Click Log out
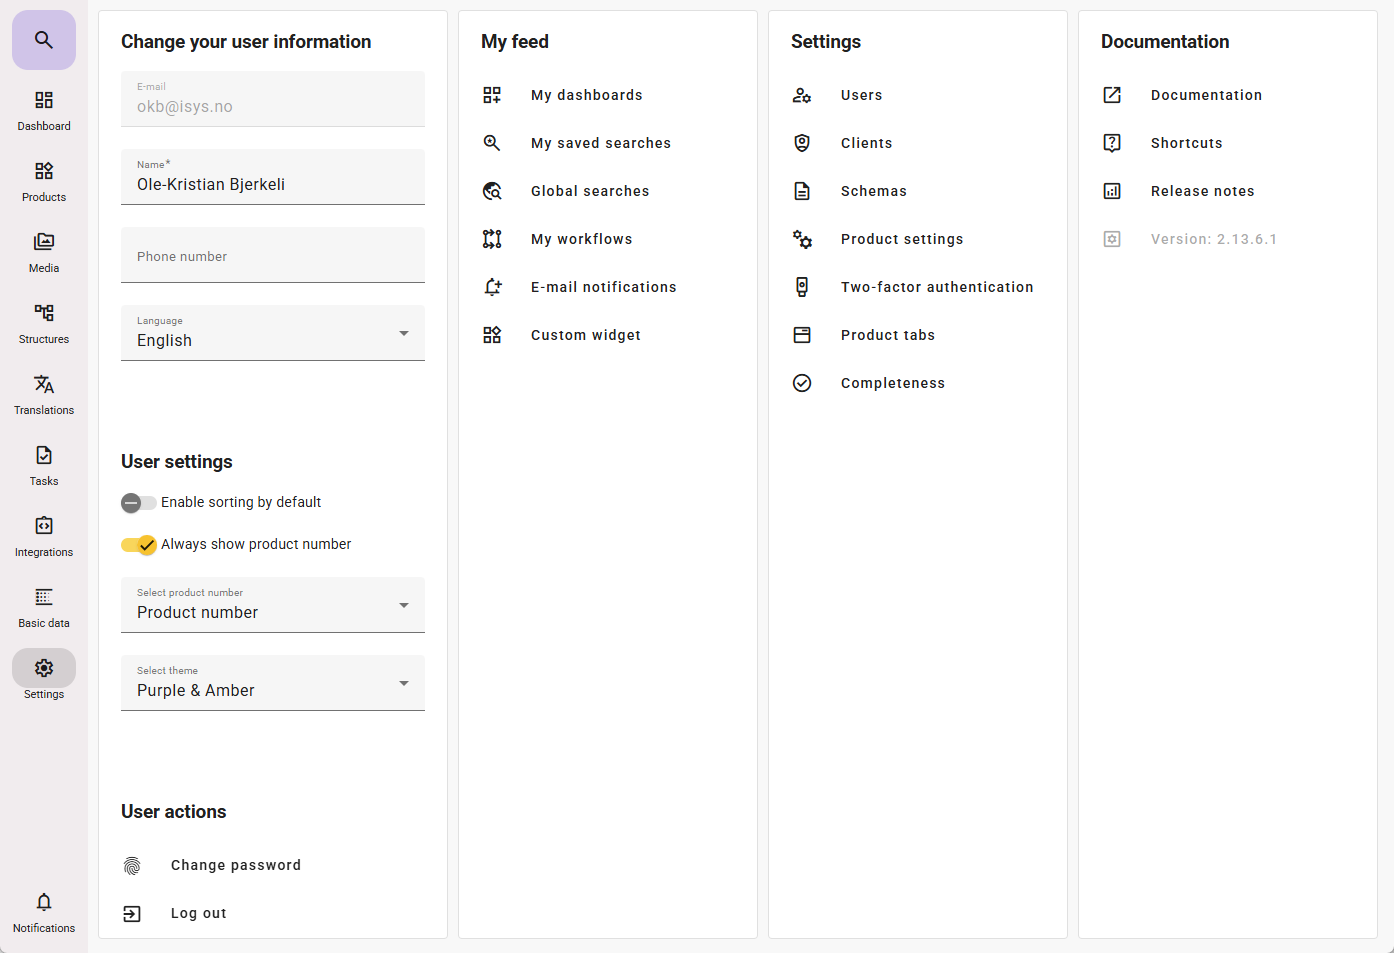This screenshot has width=1394, height=953. 198,913
